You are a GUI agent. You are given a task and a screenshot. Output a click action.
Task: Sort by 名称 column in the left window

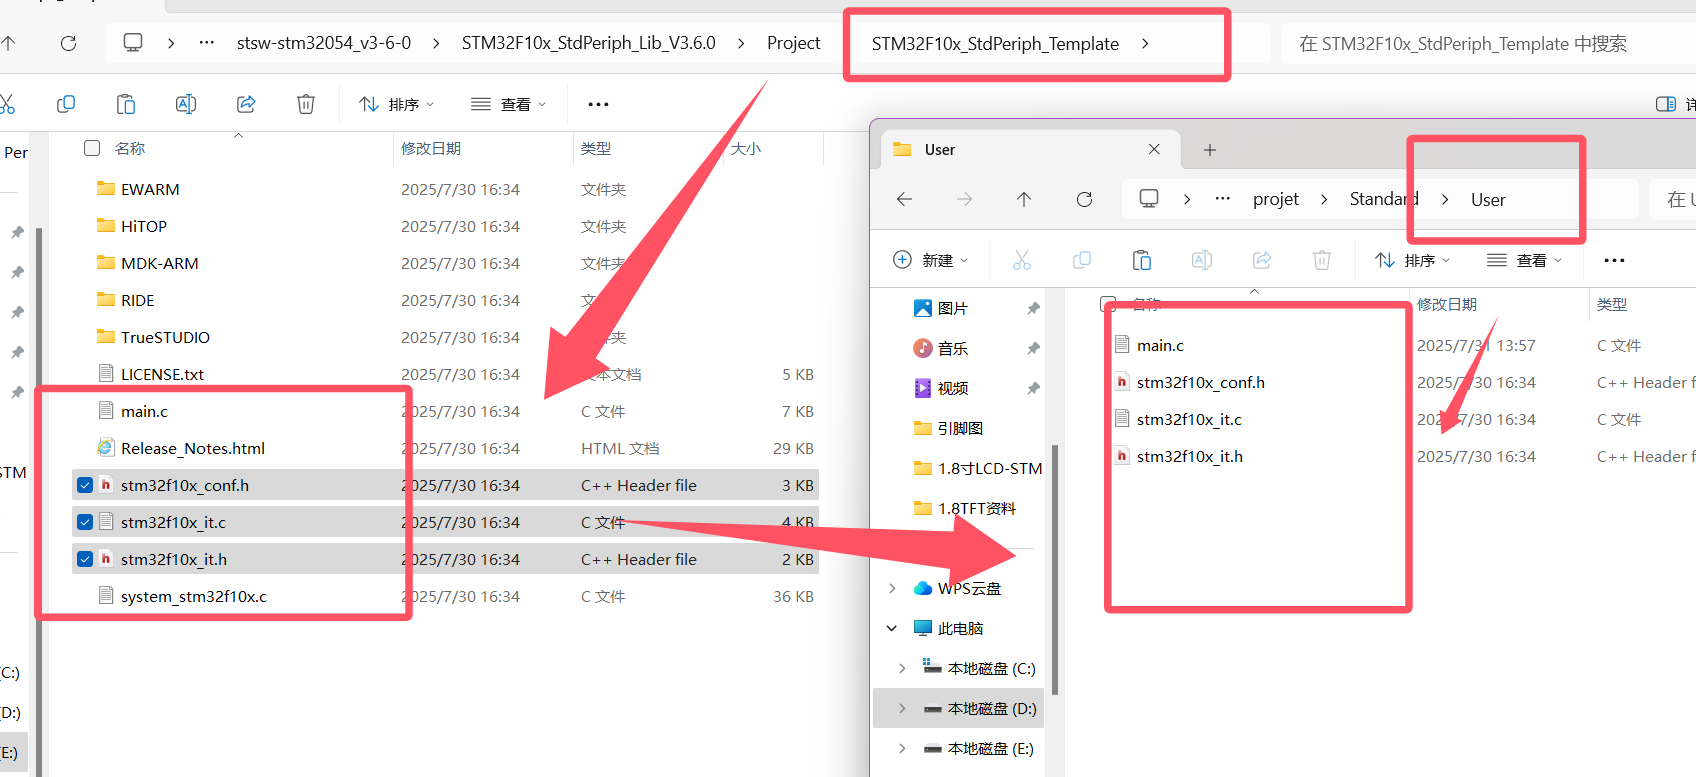[130, 148]
